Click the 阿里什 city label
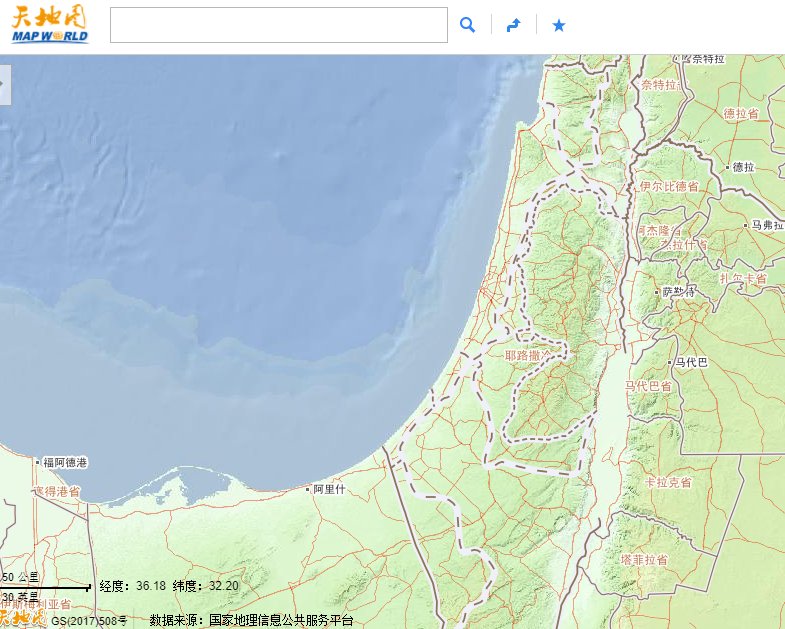The width and height of the screenshot is (785, 629). pyautogui.click(x=329, y=489)
